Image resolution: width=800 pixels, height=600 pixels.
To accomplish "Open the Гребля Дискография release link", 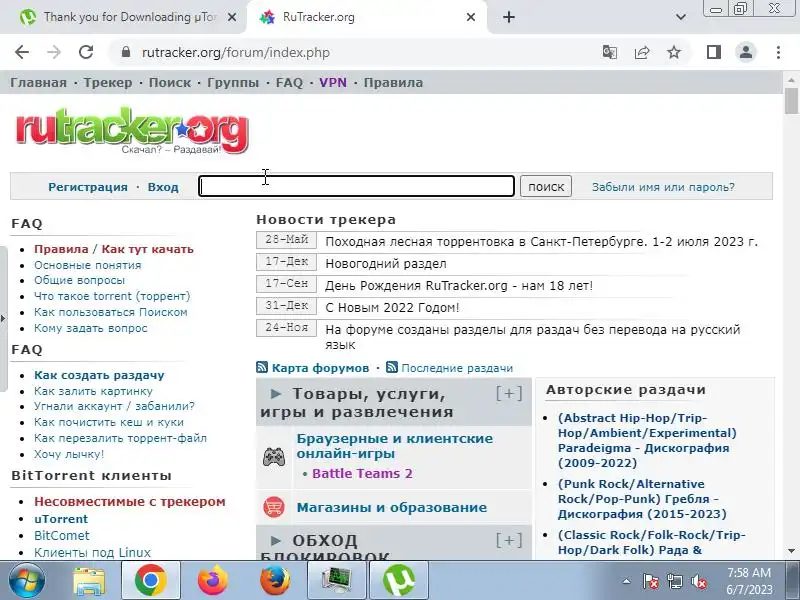I will click(x=642, y=499).
